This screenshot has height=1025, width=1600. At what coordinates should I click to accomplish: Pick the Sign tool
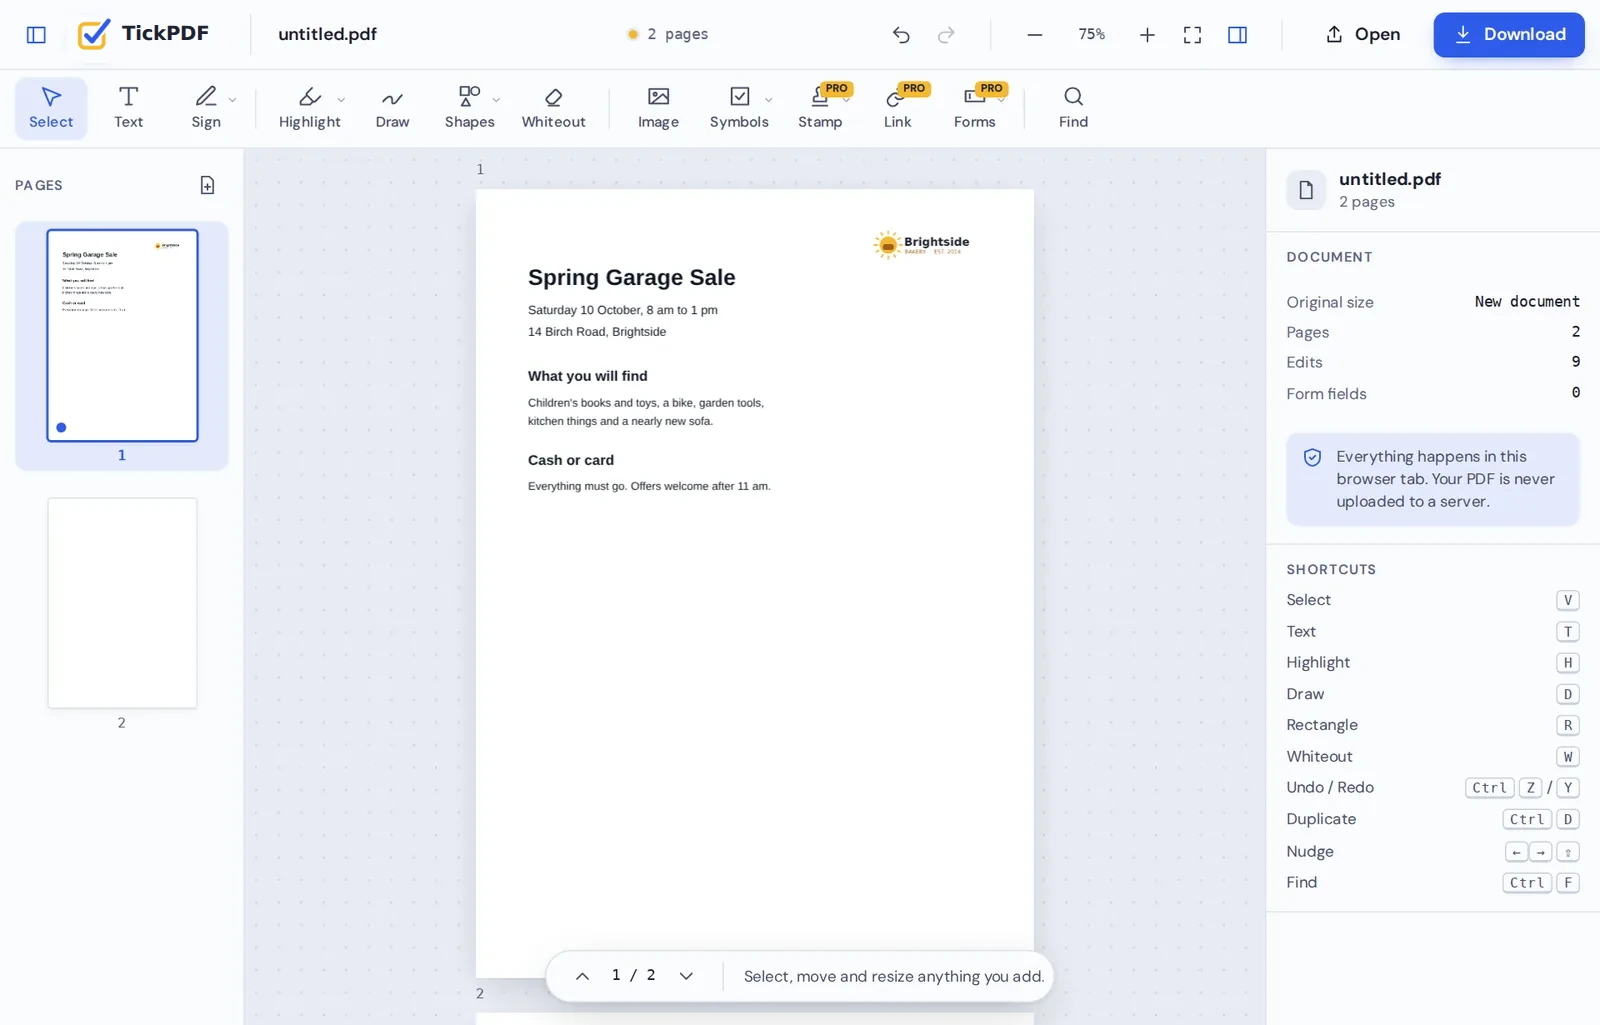click(206, 108)
